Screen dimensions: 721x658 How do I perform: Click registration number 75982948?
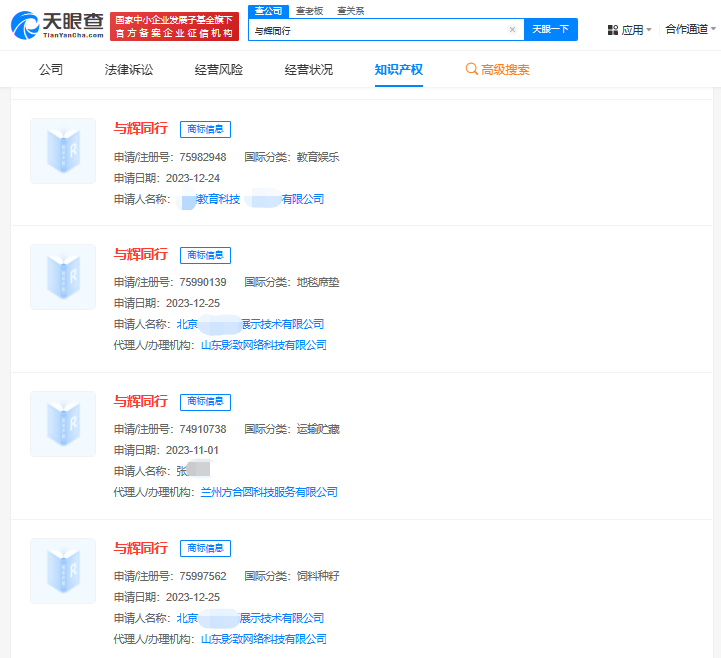pyautogui.click(x=203, y=157)
